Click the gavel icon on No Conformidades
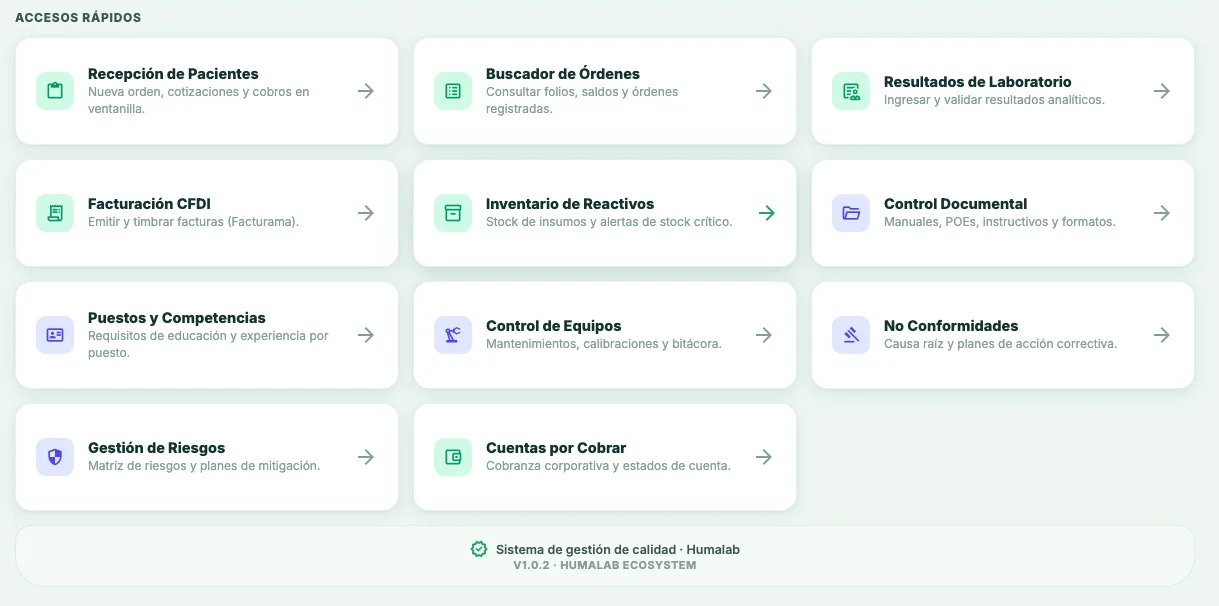This screenshot has height=606, width=1219. click(x=851, y=335)
